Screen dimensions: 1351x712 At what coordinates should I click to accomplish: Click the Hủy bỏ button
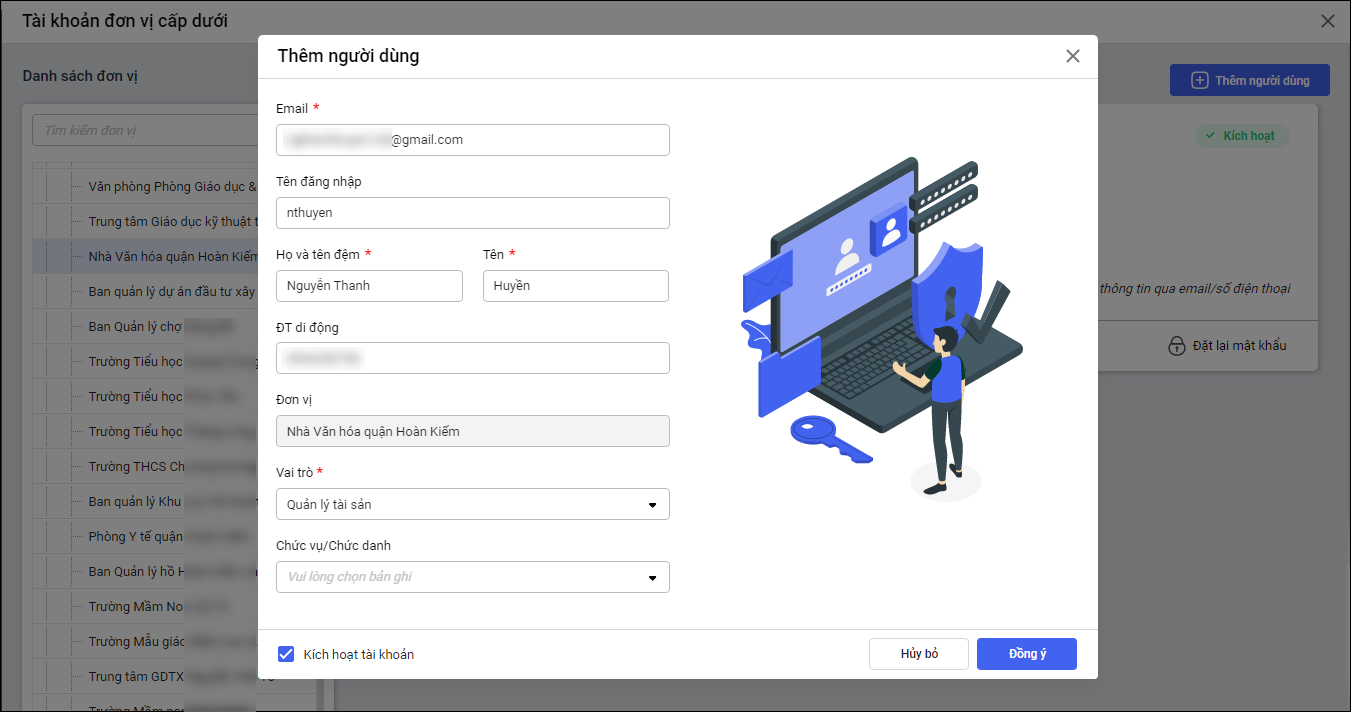(x=919, y=654)
